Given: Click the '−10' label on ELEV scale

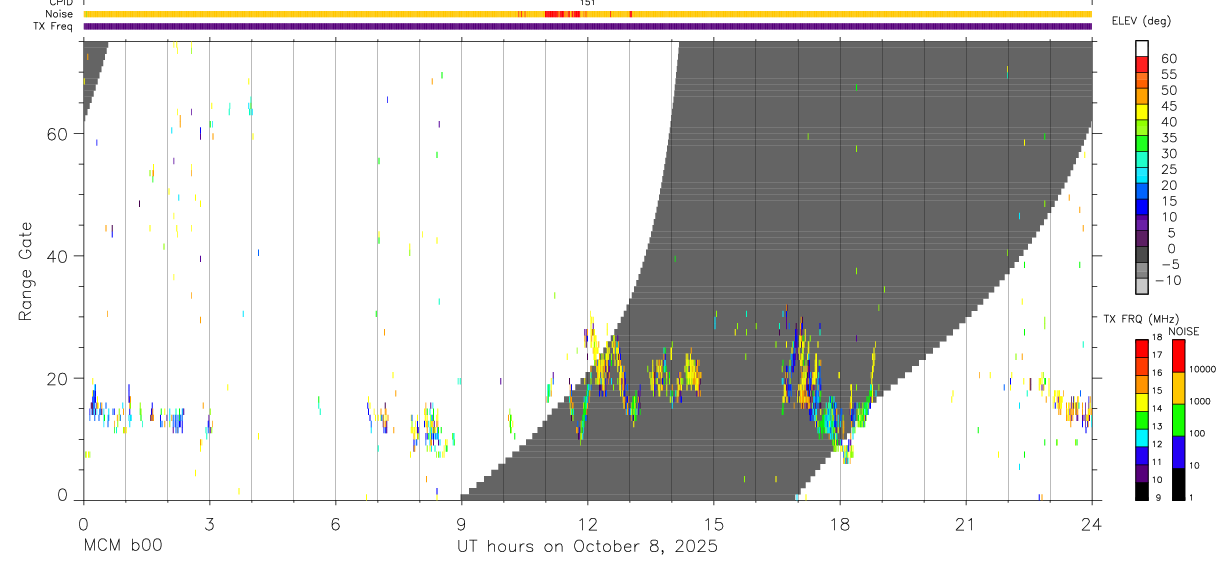Looking at the screenshot, I should click(x=1167, y=281).
